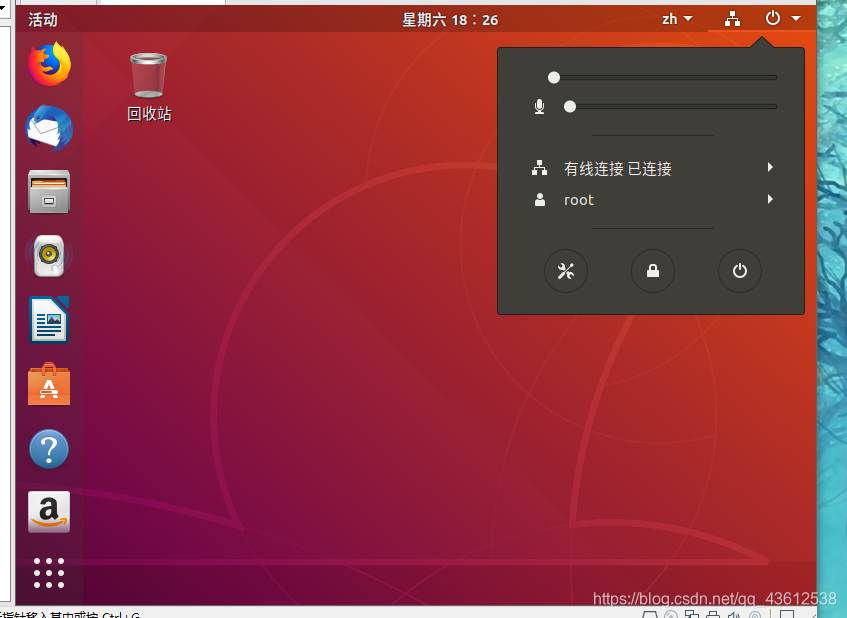Launch the Amazon shortcut
Screen dimensions: 847x618
click(49, 512)
